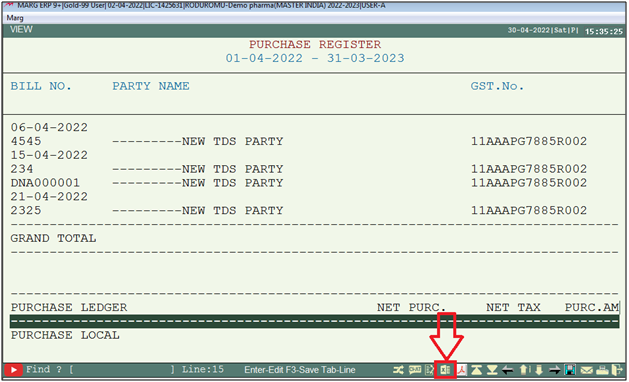Select bill DNA000001
The height and width of the screenshot is (382, 629).
[45, 183]
